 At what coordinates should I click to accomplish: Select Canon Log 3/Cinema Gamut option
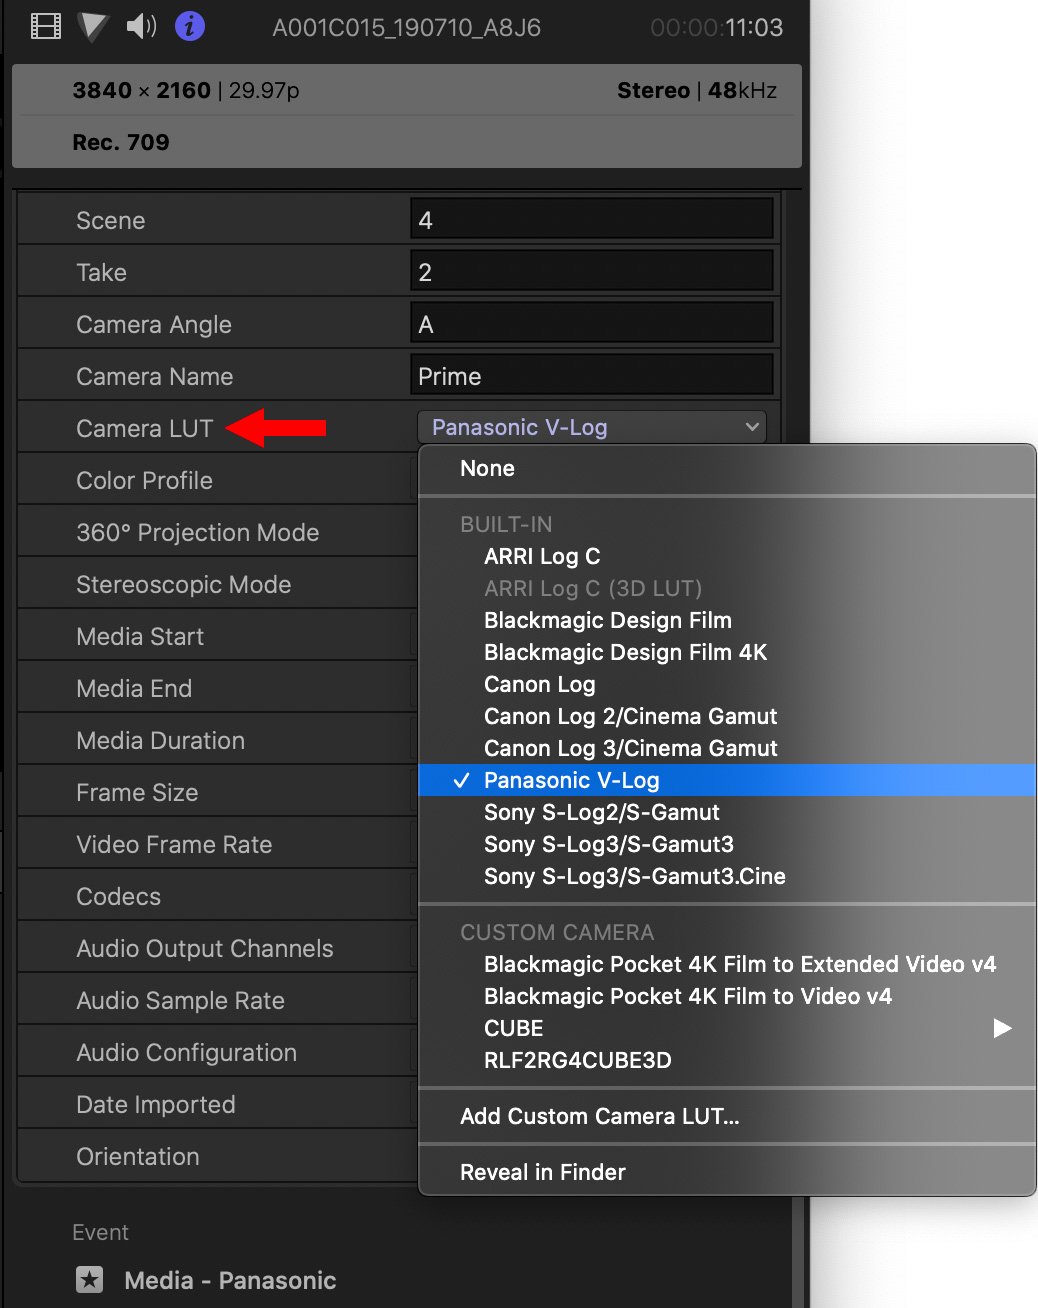coord(630,748)
